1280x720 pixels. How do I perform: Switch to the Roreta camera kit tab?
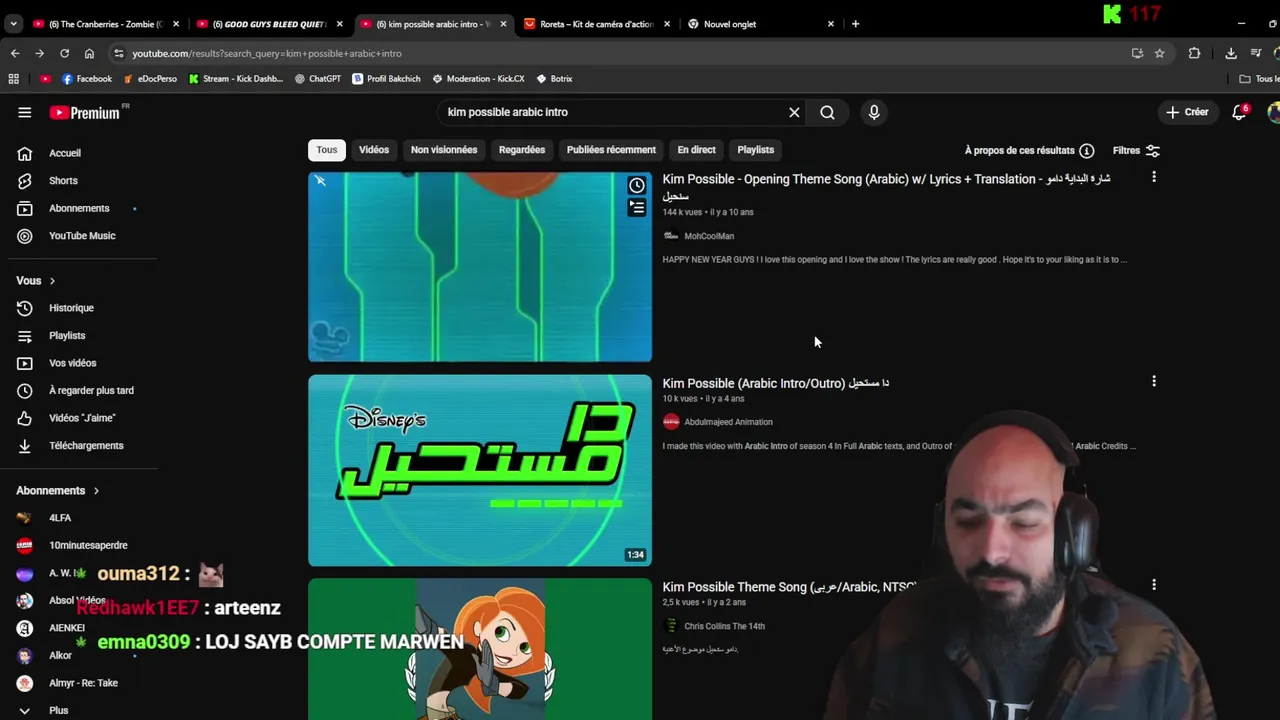pos(596,24)
